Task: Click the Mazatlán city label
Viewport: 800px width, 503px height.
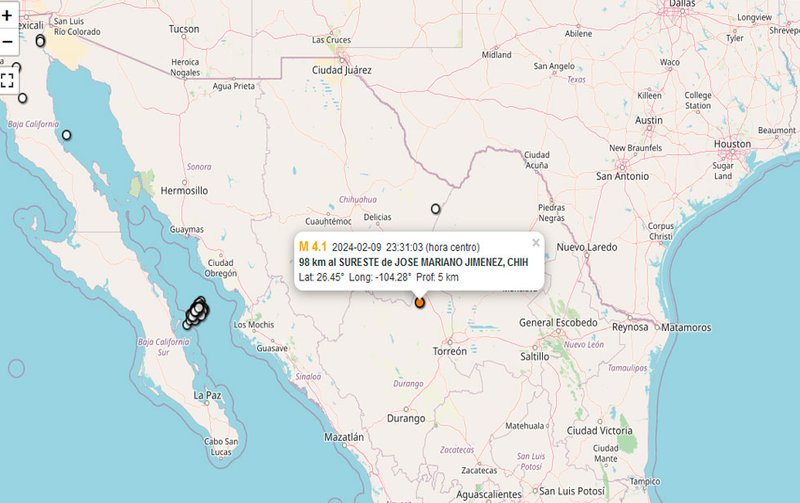Action: (x=344, y=437)
